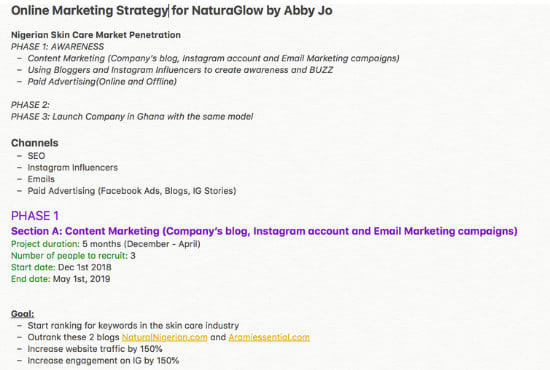Click the Channels heading

[35, 143]
